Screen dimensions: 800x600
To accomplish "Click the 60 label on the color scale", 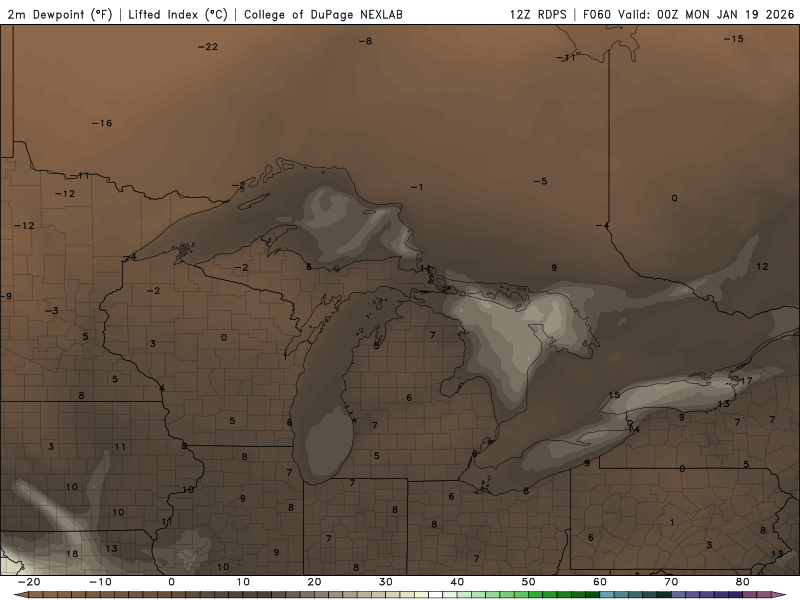I will [600, 582].
